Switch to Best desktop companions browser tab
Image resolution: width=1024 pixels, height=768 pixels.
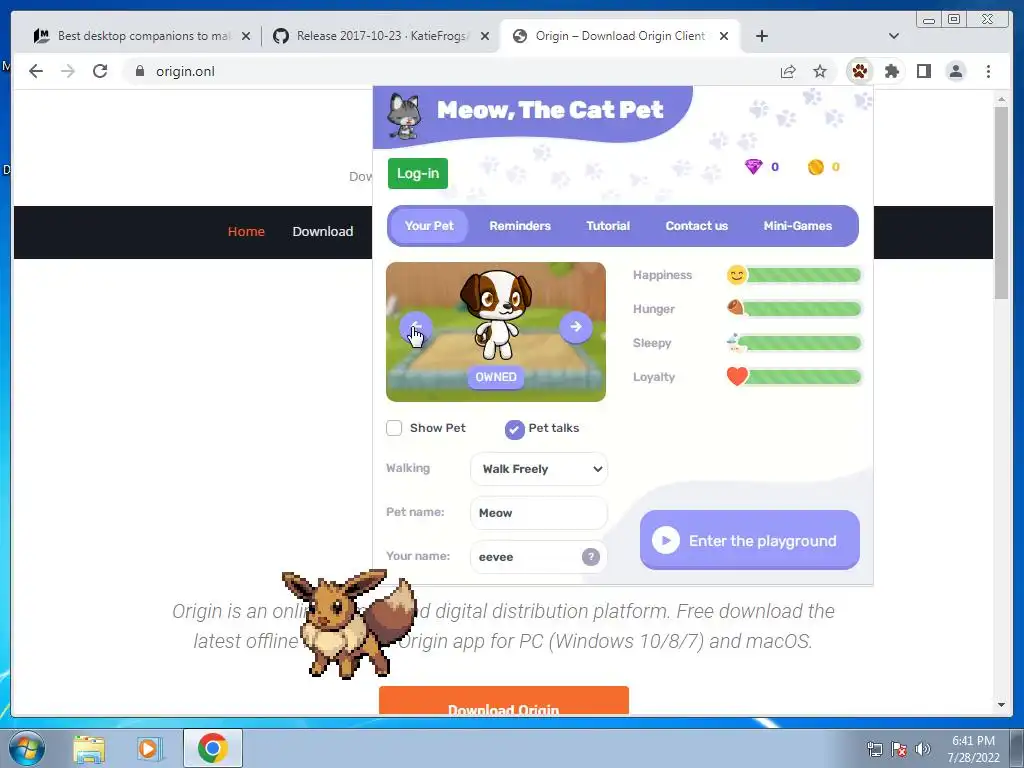(140, 36)
